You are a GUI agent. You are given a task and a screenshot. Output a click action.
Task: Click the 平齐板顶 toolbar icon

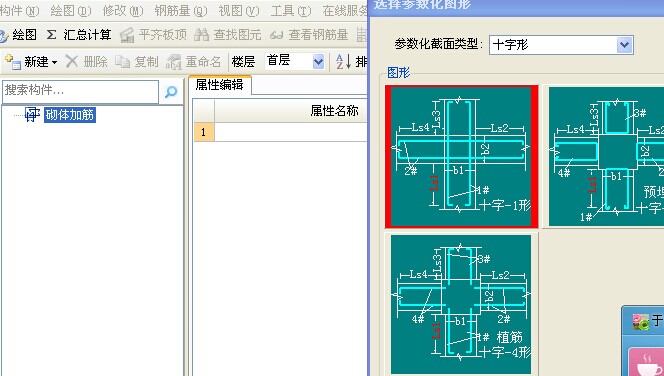coord(127,35)
